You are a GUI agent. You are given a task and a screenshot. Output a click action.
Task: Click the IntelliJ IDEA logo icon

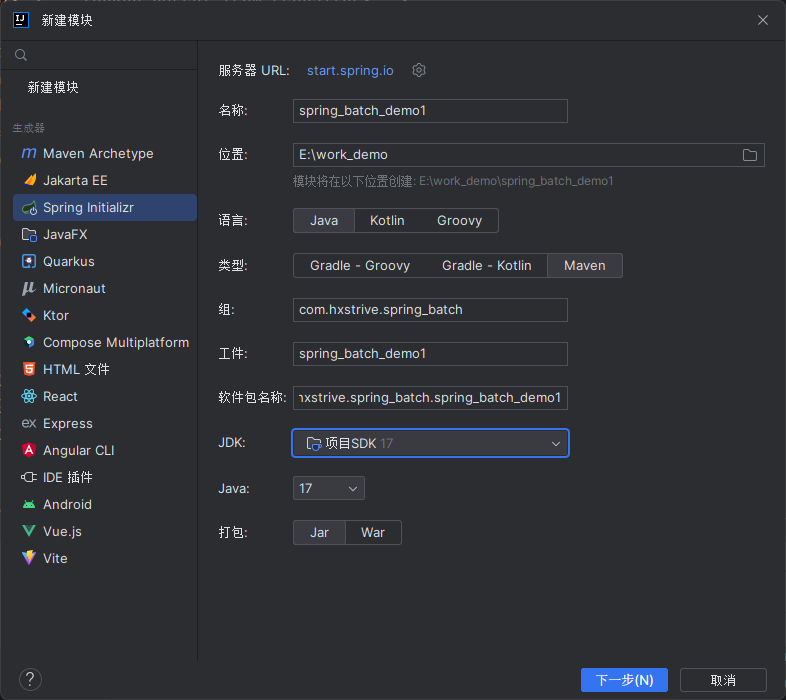[21, 20]
